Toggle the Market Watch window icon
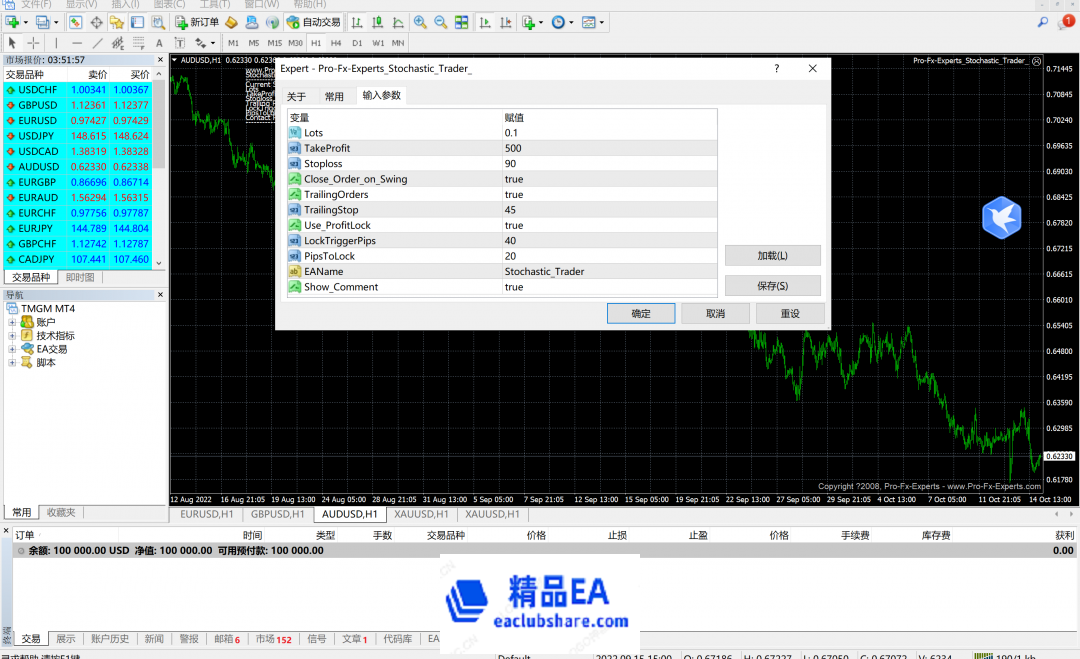This screenshot has width=1080, height=659. 75,22
